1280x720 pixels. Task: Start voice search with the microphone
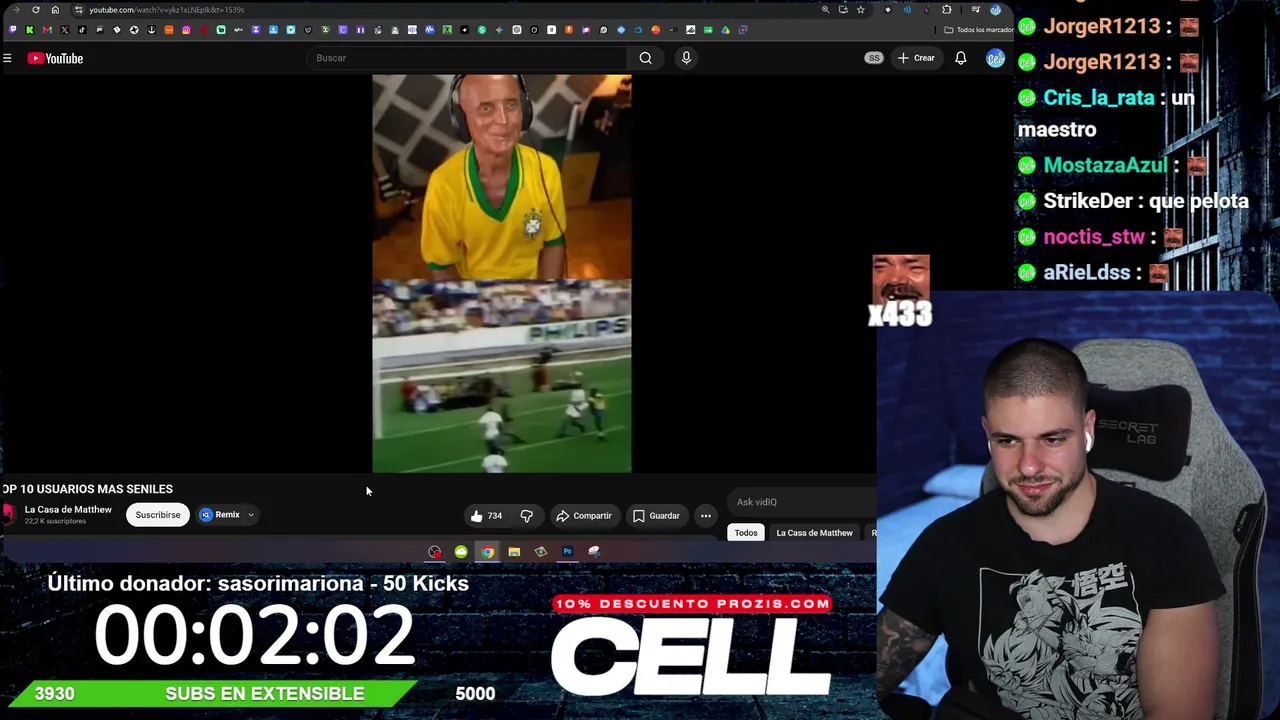tap(686, 58)
